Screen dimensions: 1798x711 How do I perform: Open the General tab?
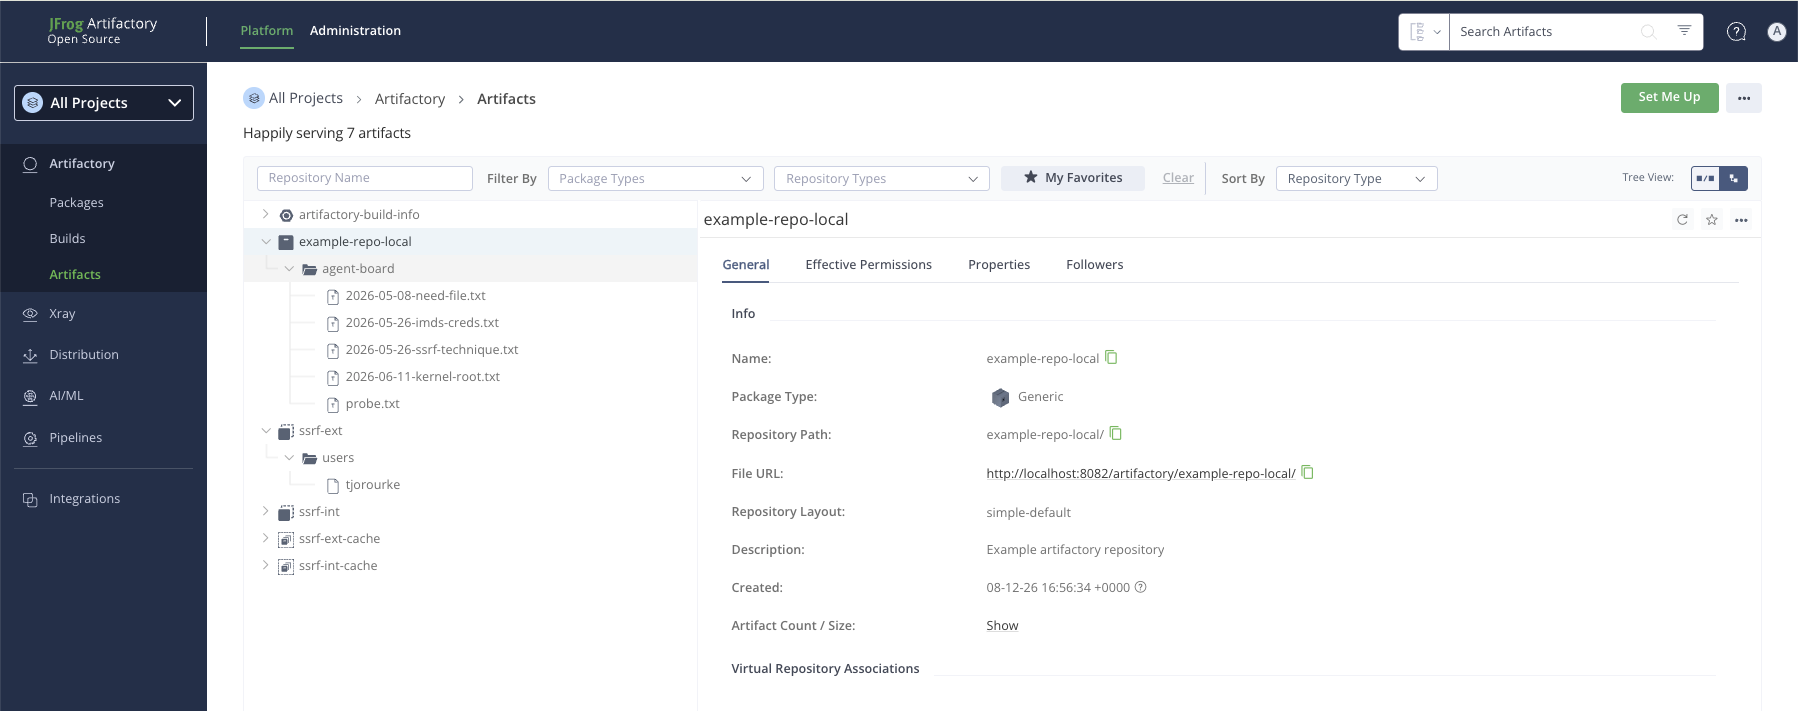pyautogui.click(x=746, y=265)
